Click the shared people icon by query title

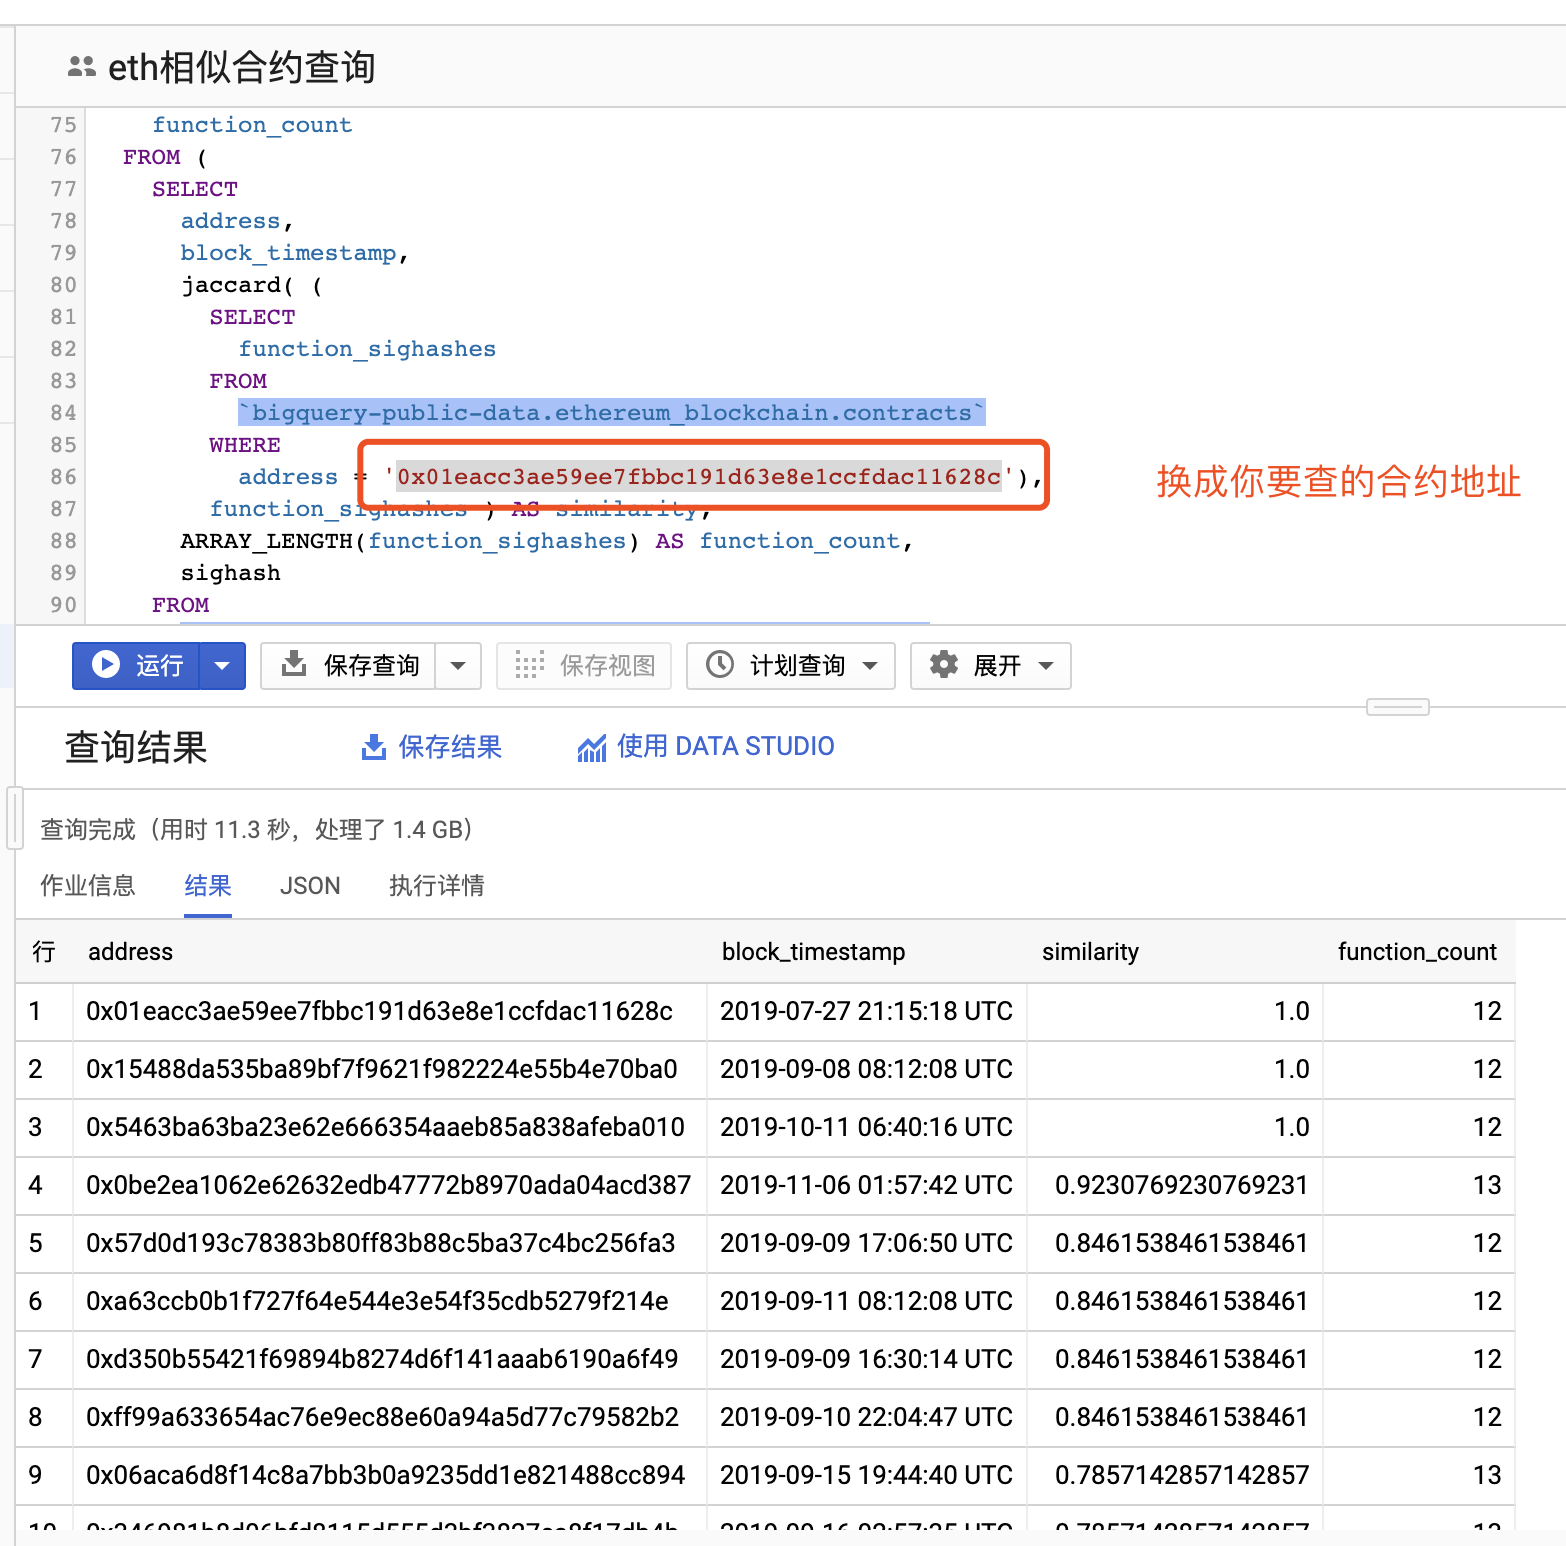click(x=81, y=67)
